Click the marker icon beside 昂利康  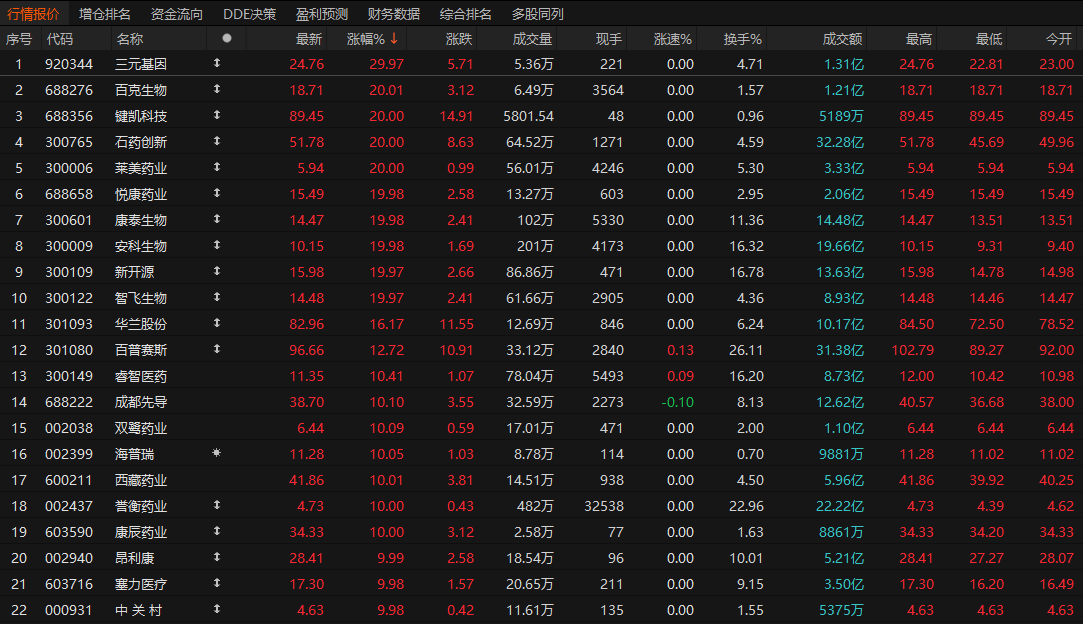coord(217,557)
